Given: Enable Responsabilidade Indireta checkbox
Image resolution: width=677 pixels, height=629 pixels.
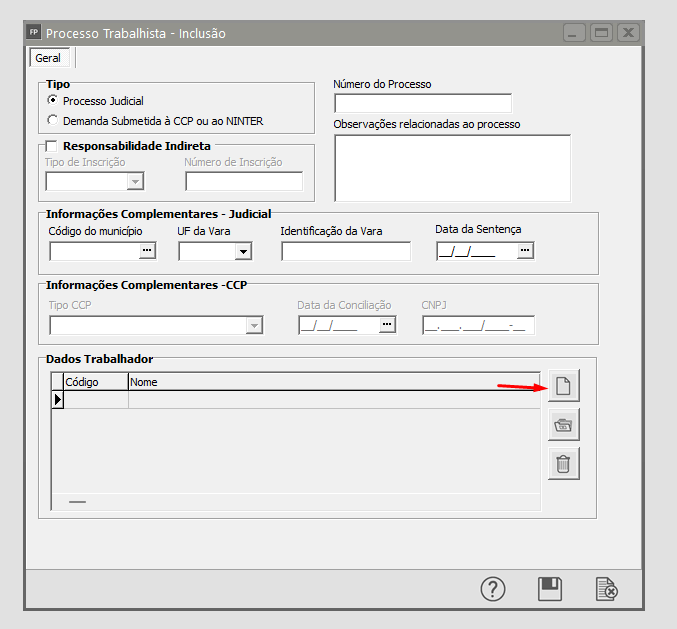Looking at the screenshot, I should click(53, 146).
